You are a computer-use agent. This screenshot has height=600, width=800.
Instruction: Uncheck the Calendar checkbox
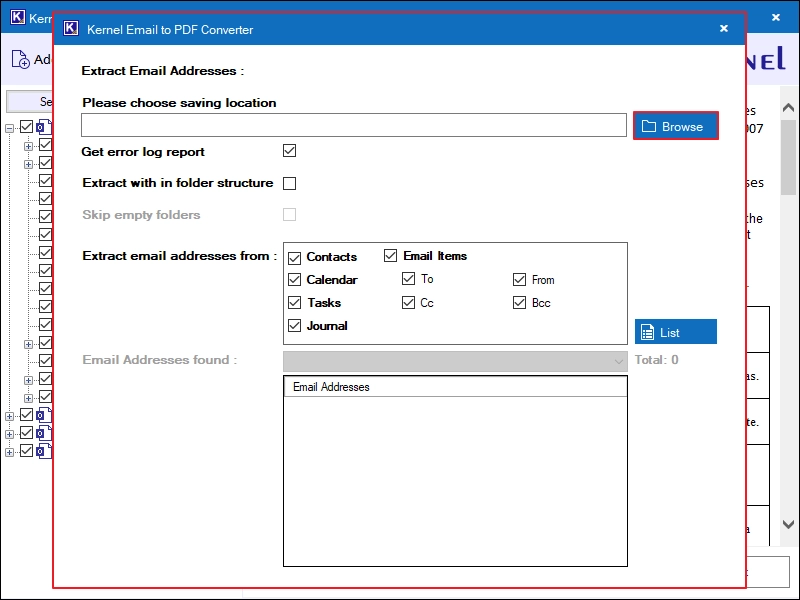pyautogui.click(x=294, y=280)
